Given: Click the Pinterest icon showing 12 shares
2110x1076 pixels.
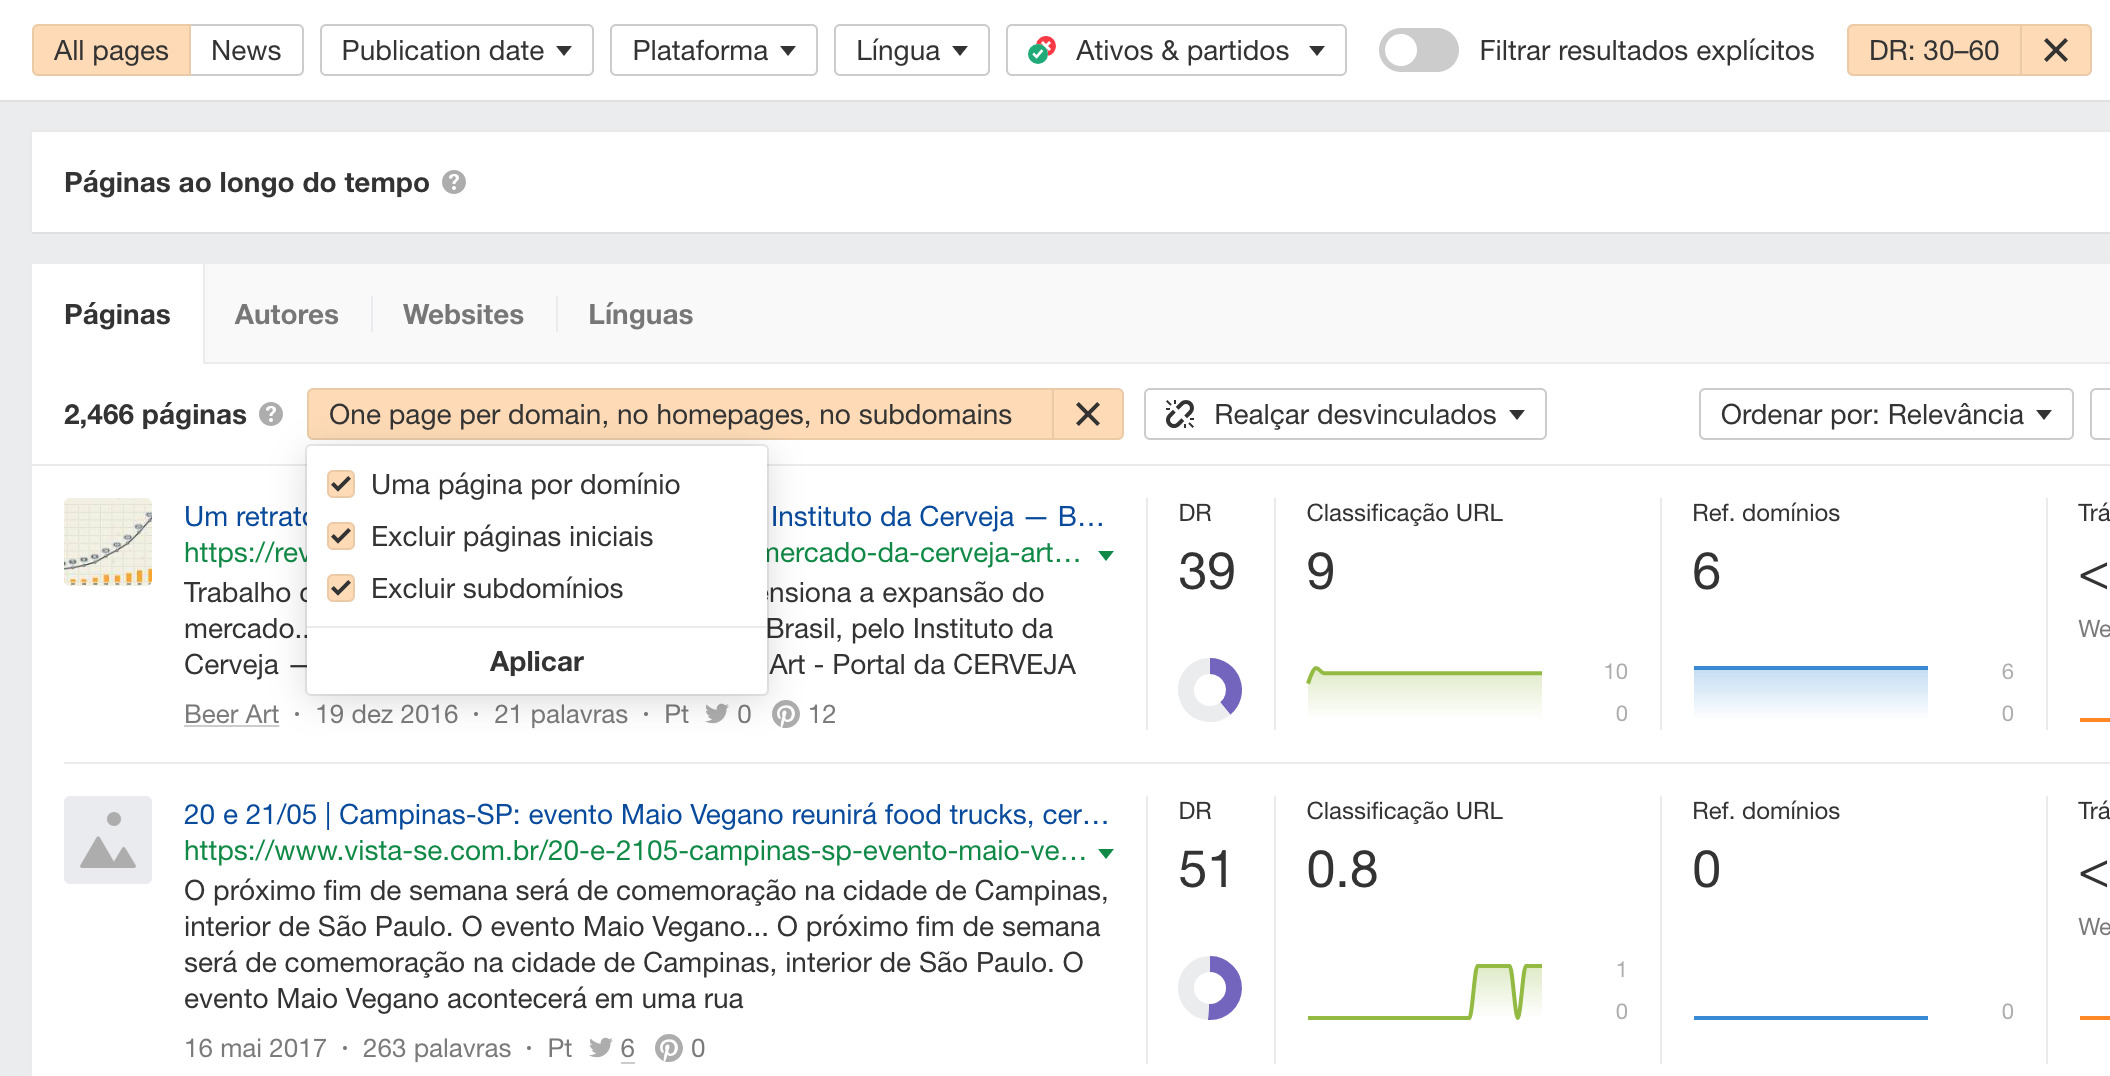Looking at the screenshot, I should click(x=786, y=714).
